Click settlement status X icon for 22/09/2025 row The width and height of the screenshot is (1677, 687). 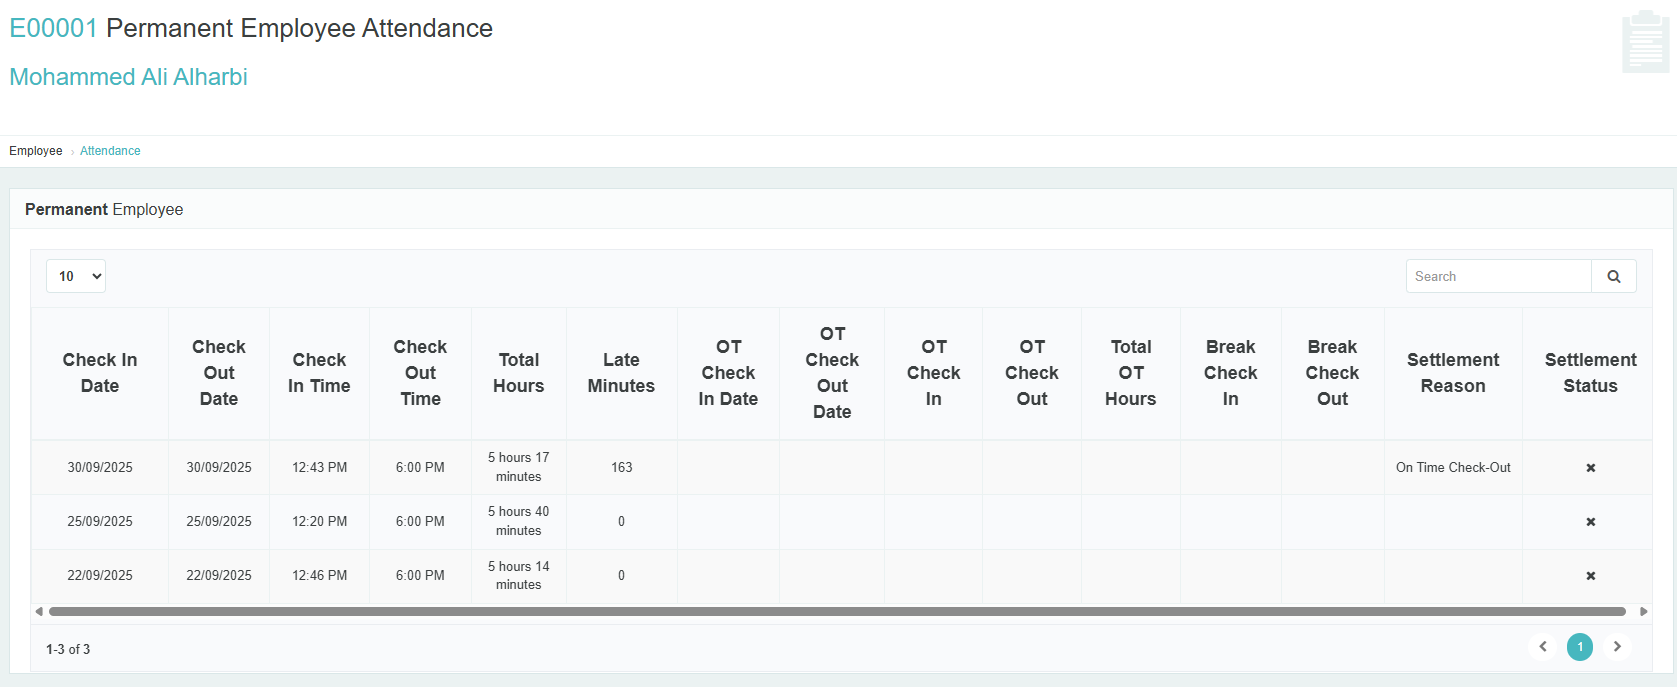click(x=1590, y=576)
